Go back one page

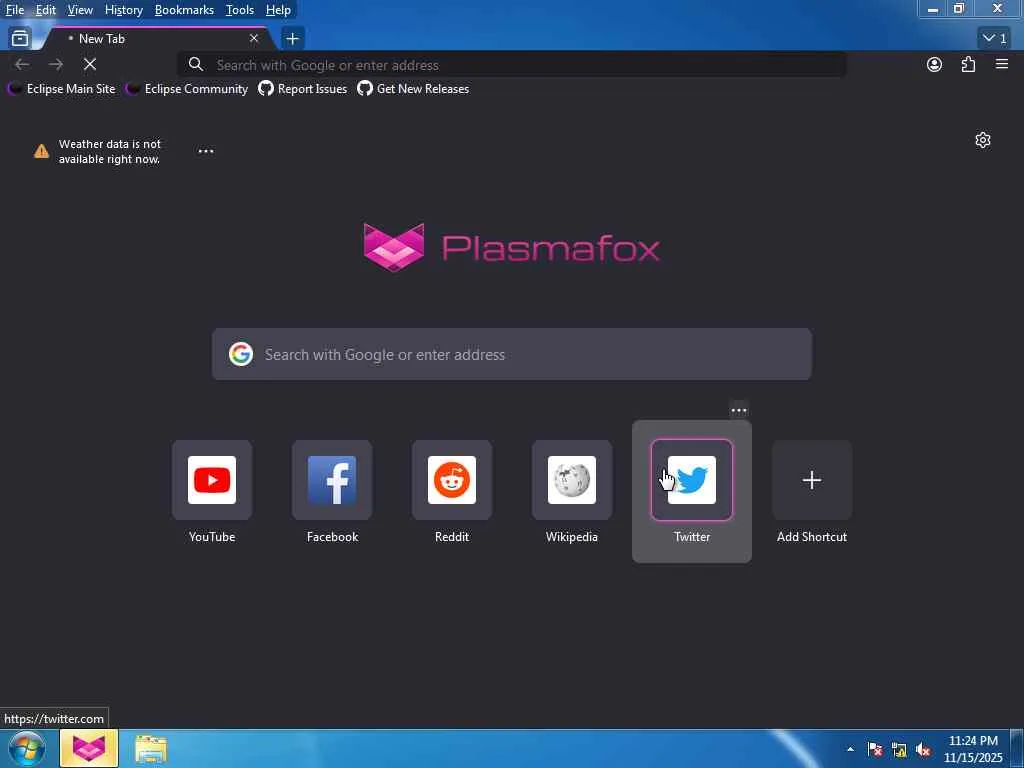click(x=22, y=64)
